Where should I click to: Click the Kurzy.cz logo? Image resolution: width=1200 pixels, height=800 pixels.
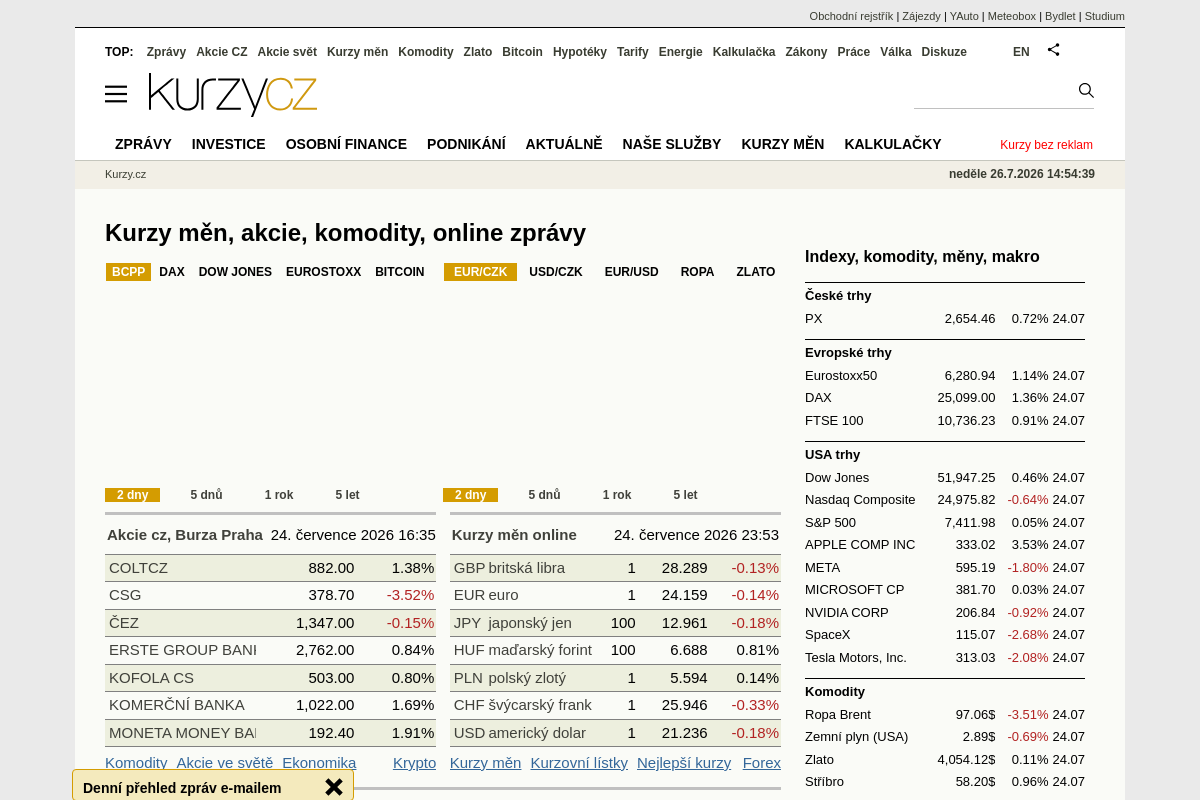(x=233, y=95)
